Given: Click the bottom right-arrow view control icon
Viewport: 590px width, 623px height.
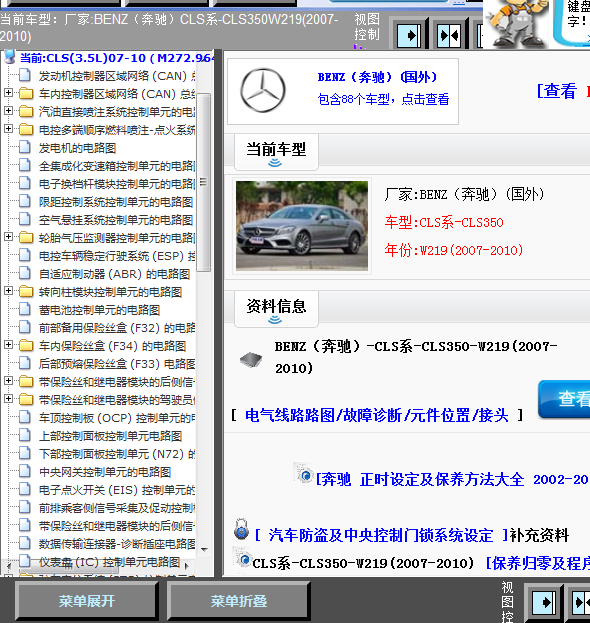Looking at the screenshot, I should pos(544,602).
